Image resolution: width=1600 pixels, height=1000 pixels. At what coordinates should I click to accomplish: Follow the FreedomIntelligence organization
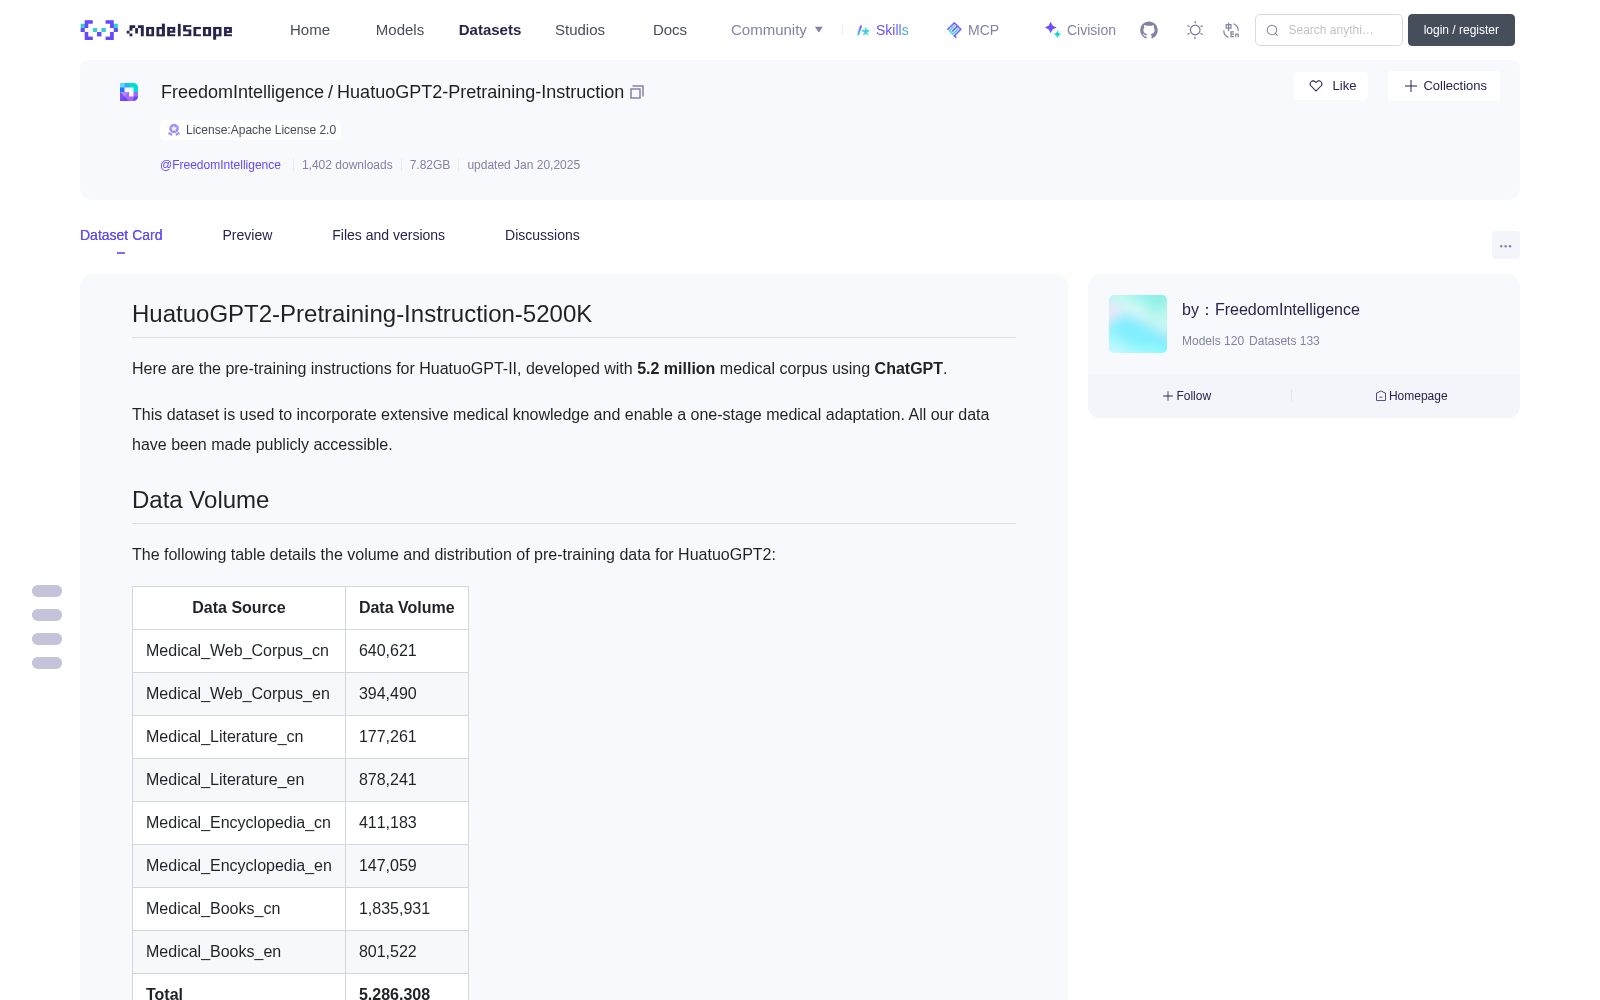1187,396
